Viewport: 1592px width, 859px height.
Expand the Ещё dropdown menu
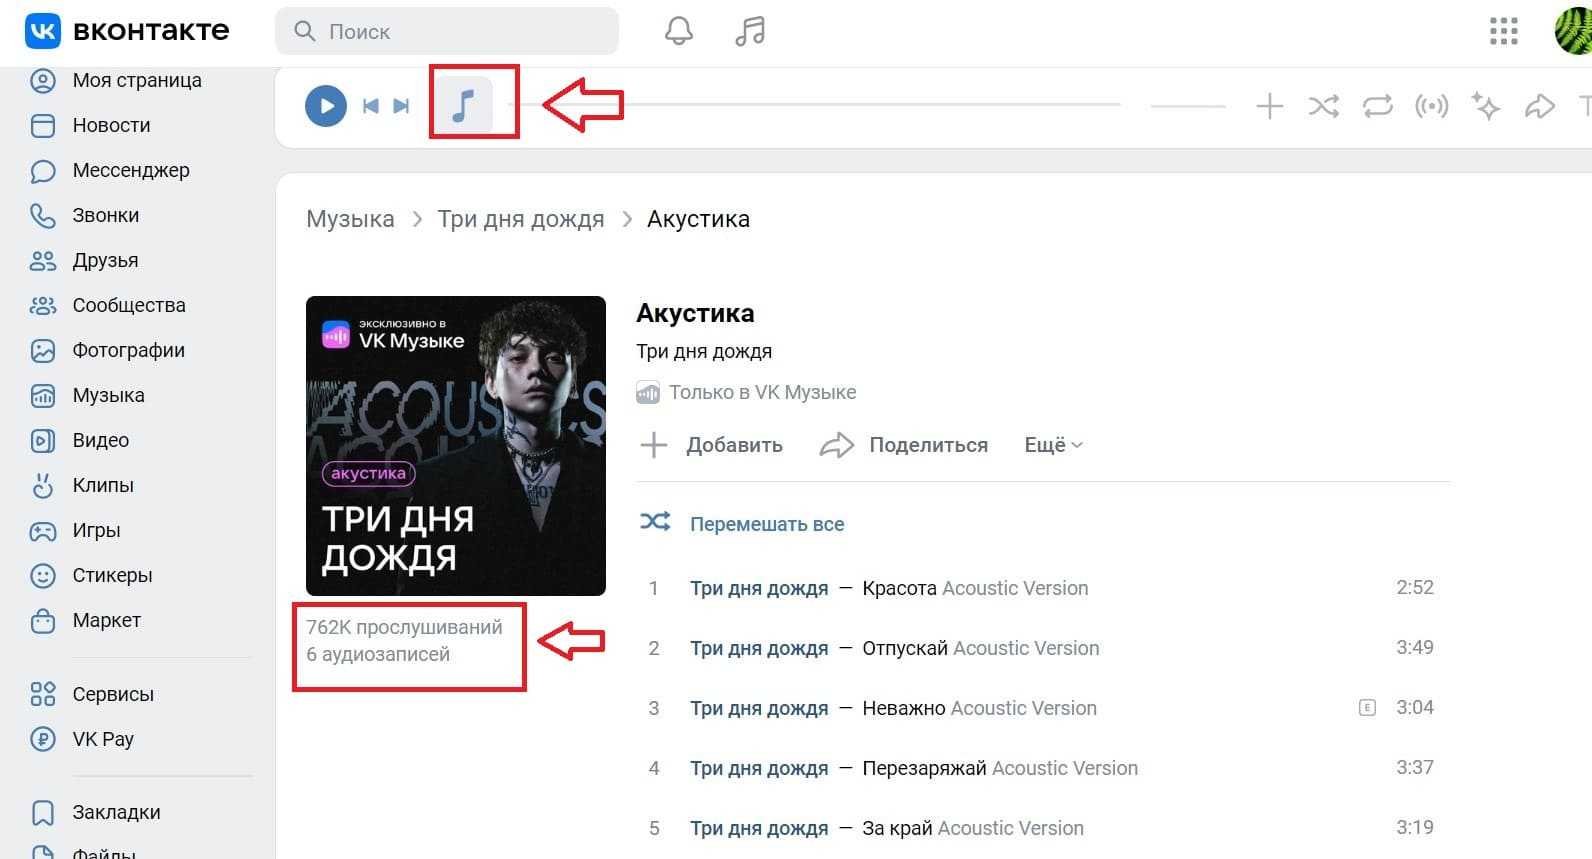point(1053,445)
